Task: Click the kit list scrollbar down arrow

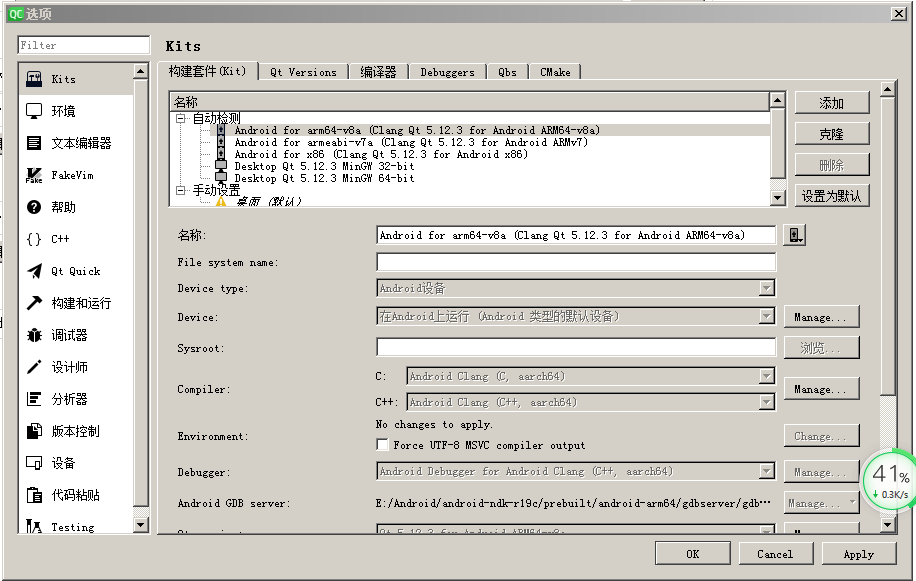Action: (x=777, y=197)
